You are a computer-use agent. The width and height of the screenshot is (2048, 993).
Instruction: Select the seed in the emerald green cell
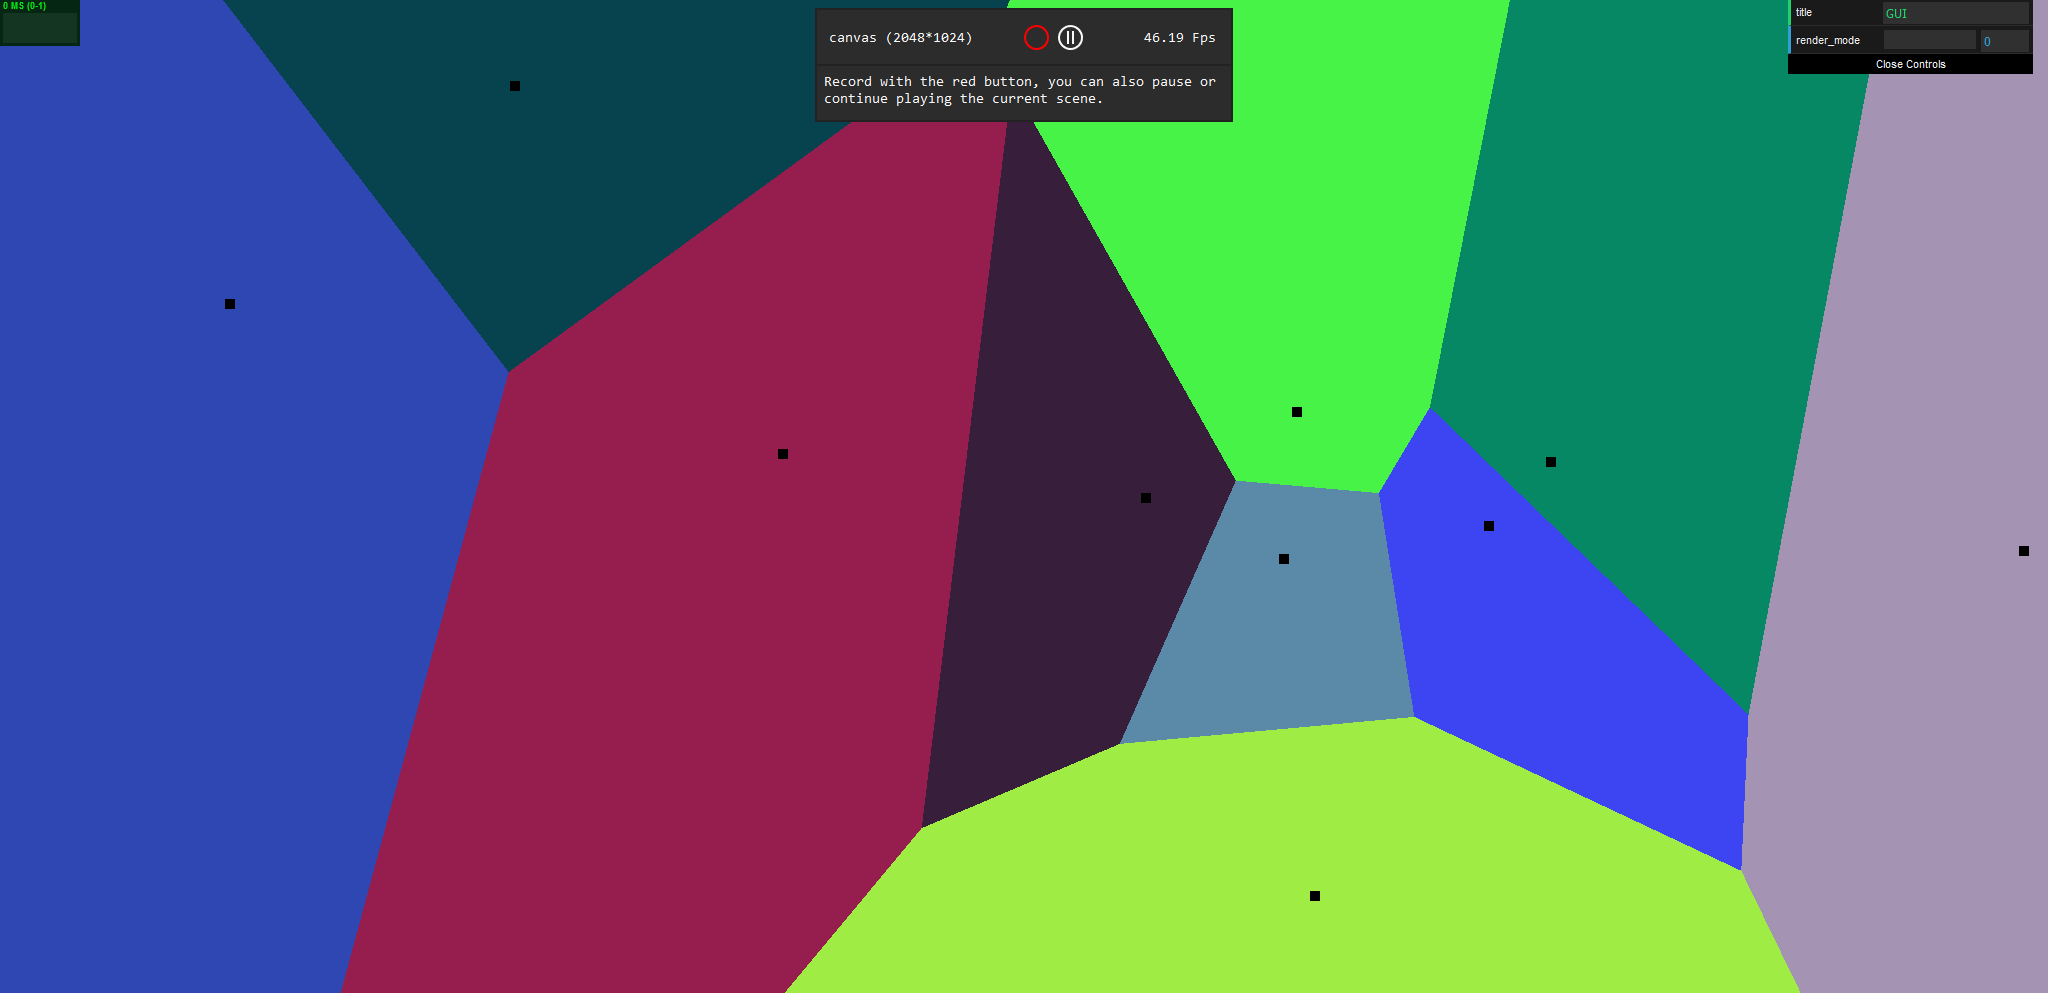(1551, 462)
